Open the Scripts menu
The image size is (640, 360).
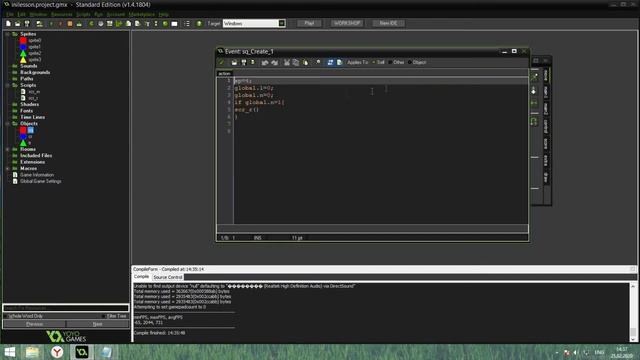pos(83,14)
